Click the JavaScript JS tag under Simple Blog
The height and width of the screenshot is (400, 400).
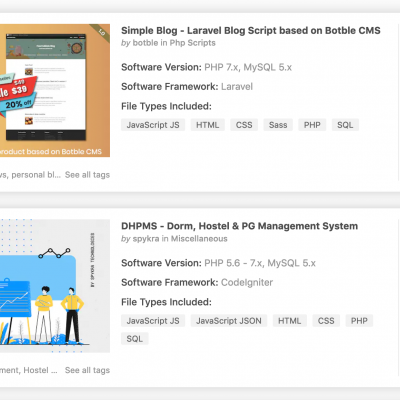tap(153, 125)
